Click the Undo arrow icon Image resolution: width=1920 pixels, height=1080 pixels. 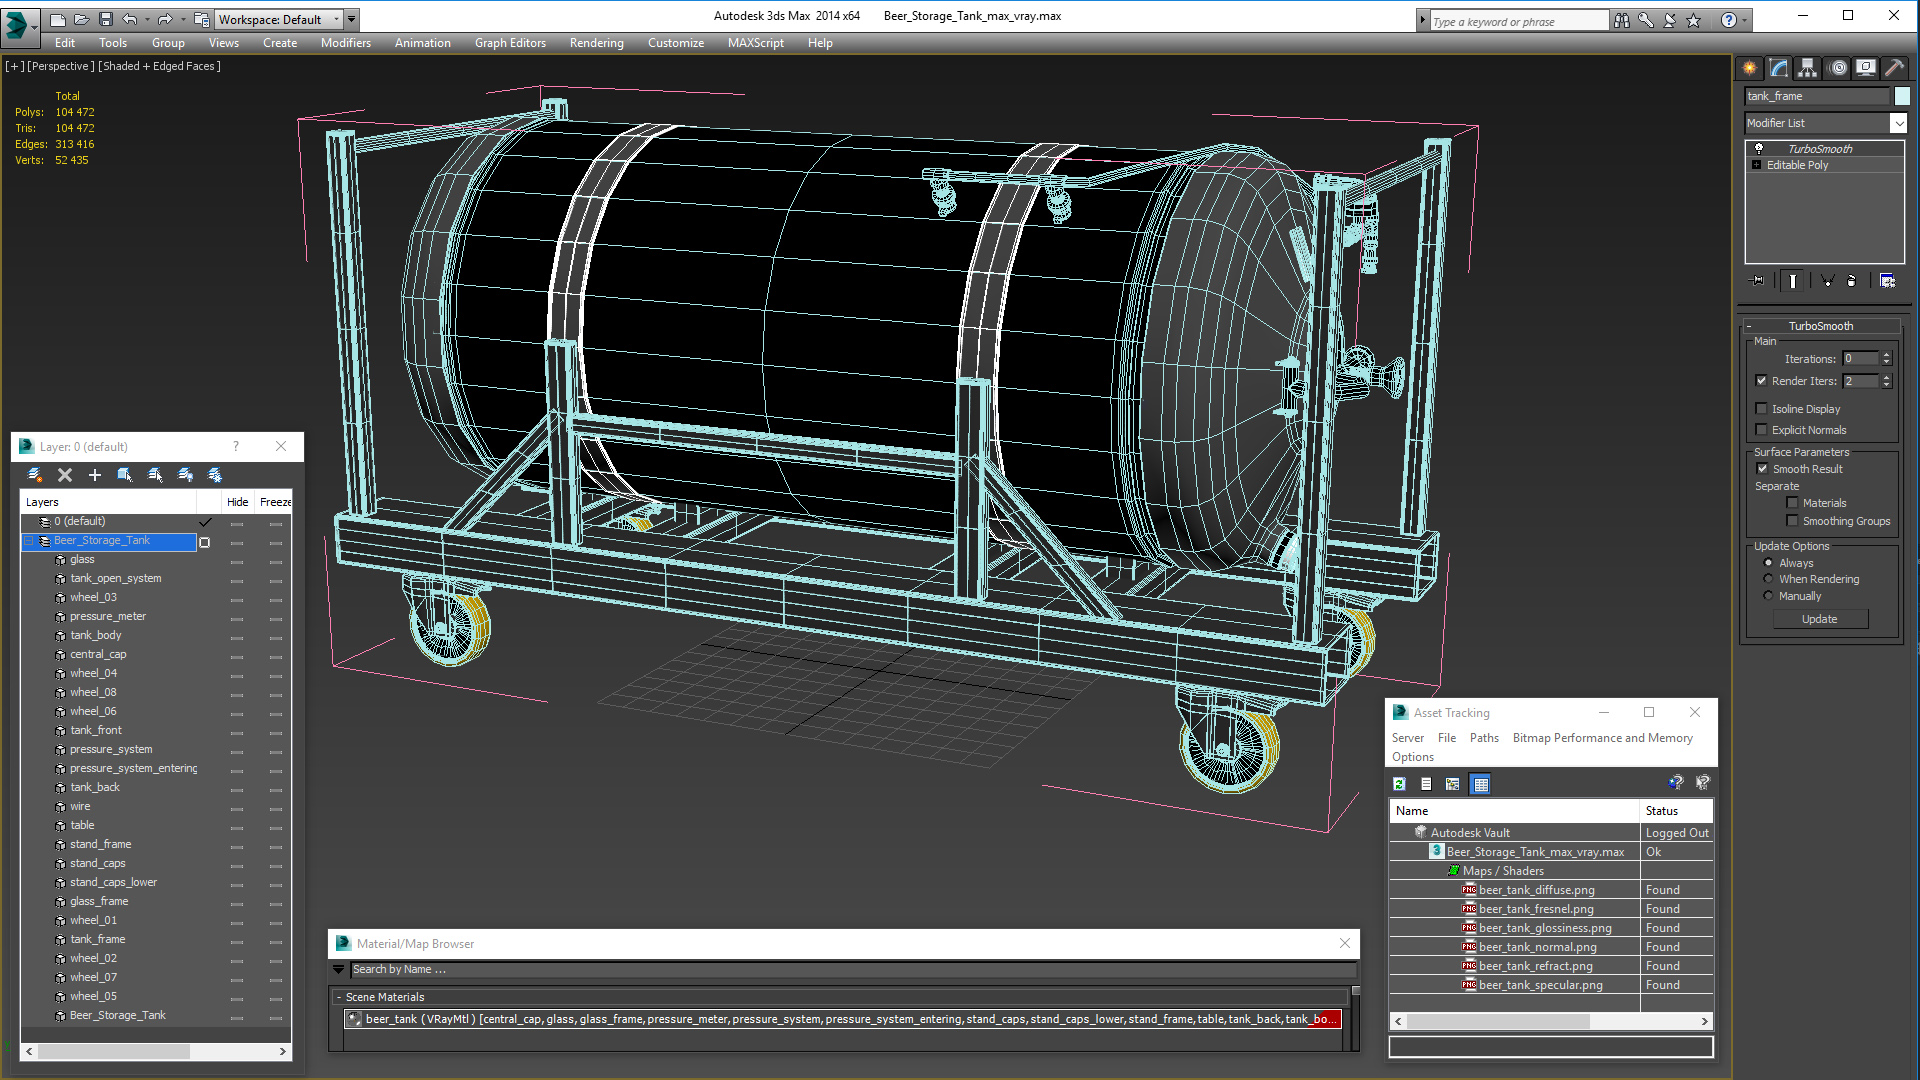coord(130,19)
